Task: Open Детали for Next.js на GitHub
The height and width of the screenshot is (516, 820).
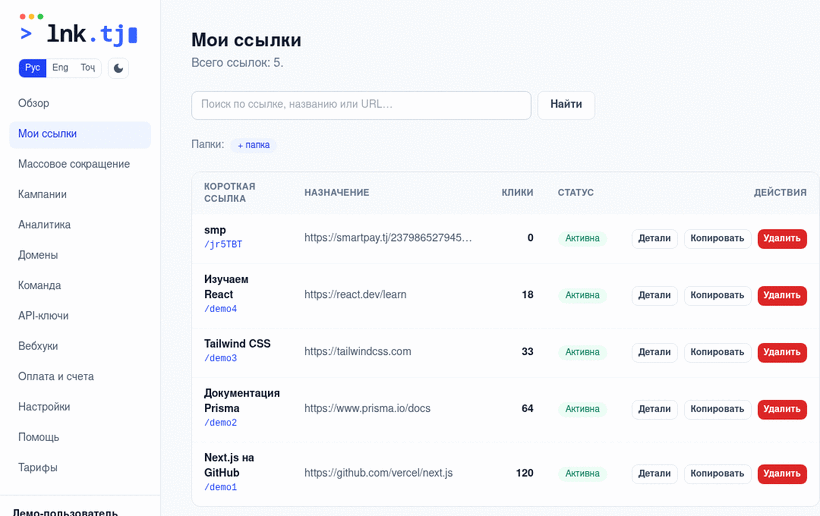Action: [x=654, y=474]
